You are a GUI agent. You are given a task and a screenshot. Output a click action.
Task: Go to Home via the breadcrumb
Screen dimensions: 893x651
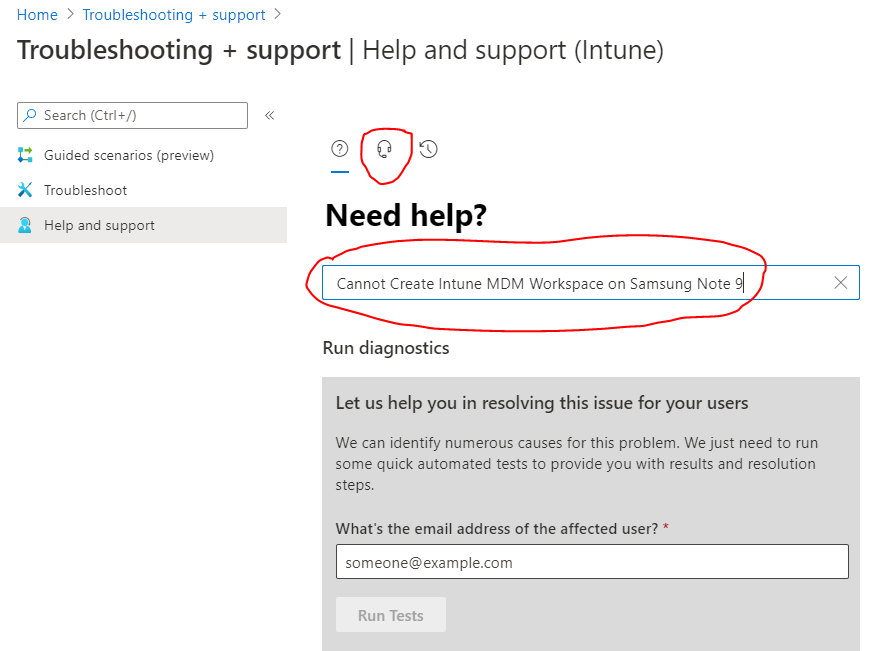(x=37, y=15)
